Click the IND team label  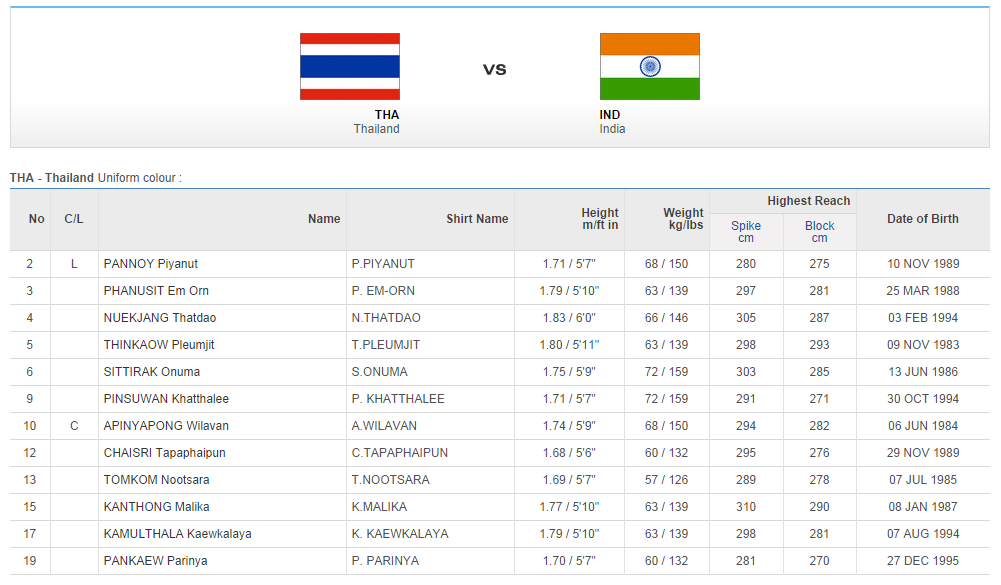[610, 115]
